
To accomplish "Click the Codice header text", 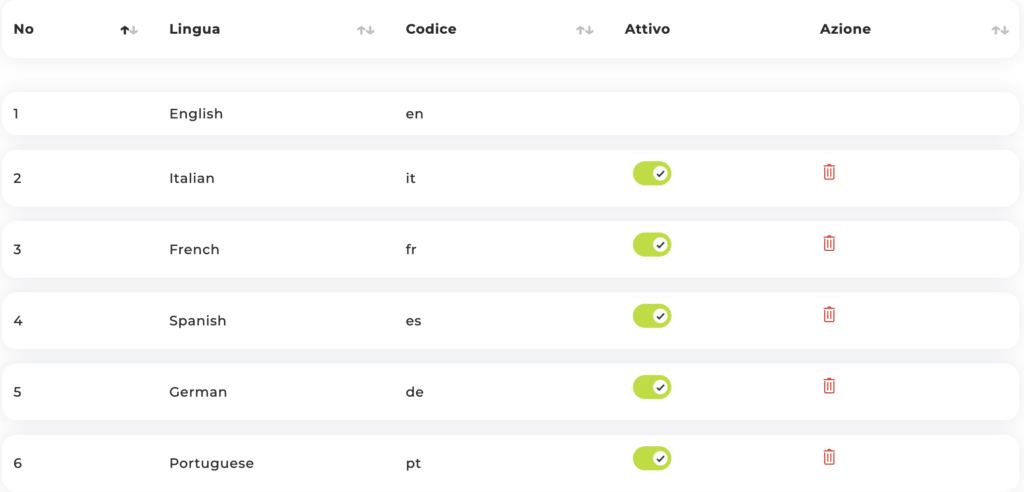I will pos(431,29).
